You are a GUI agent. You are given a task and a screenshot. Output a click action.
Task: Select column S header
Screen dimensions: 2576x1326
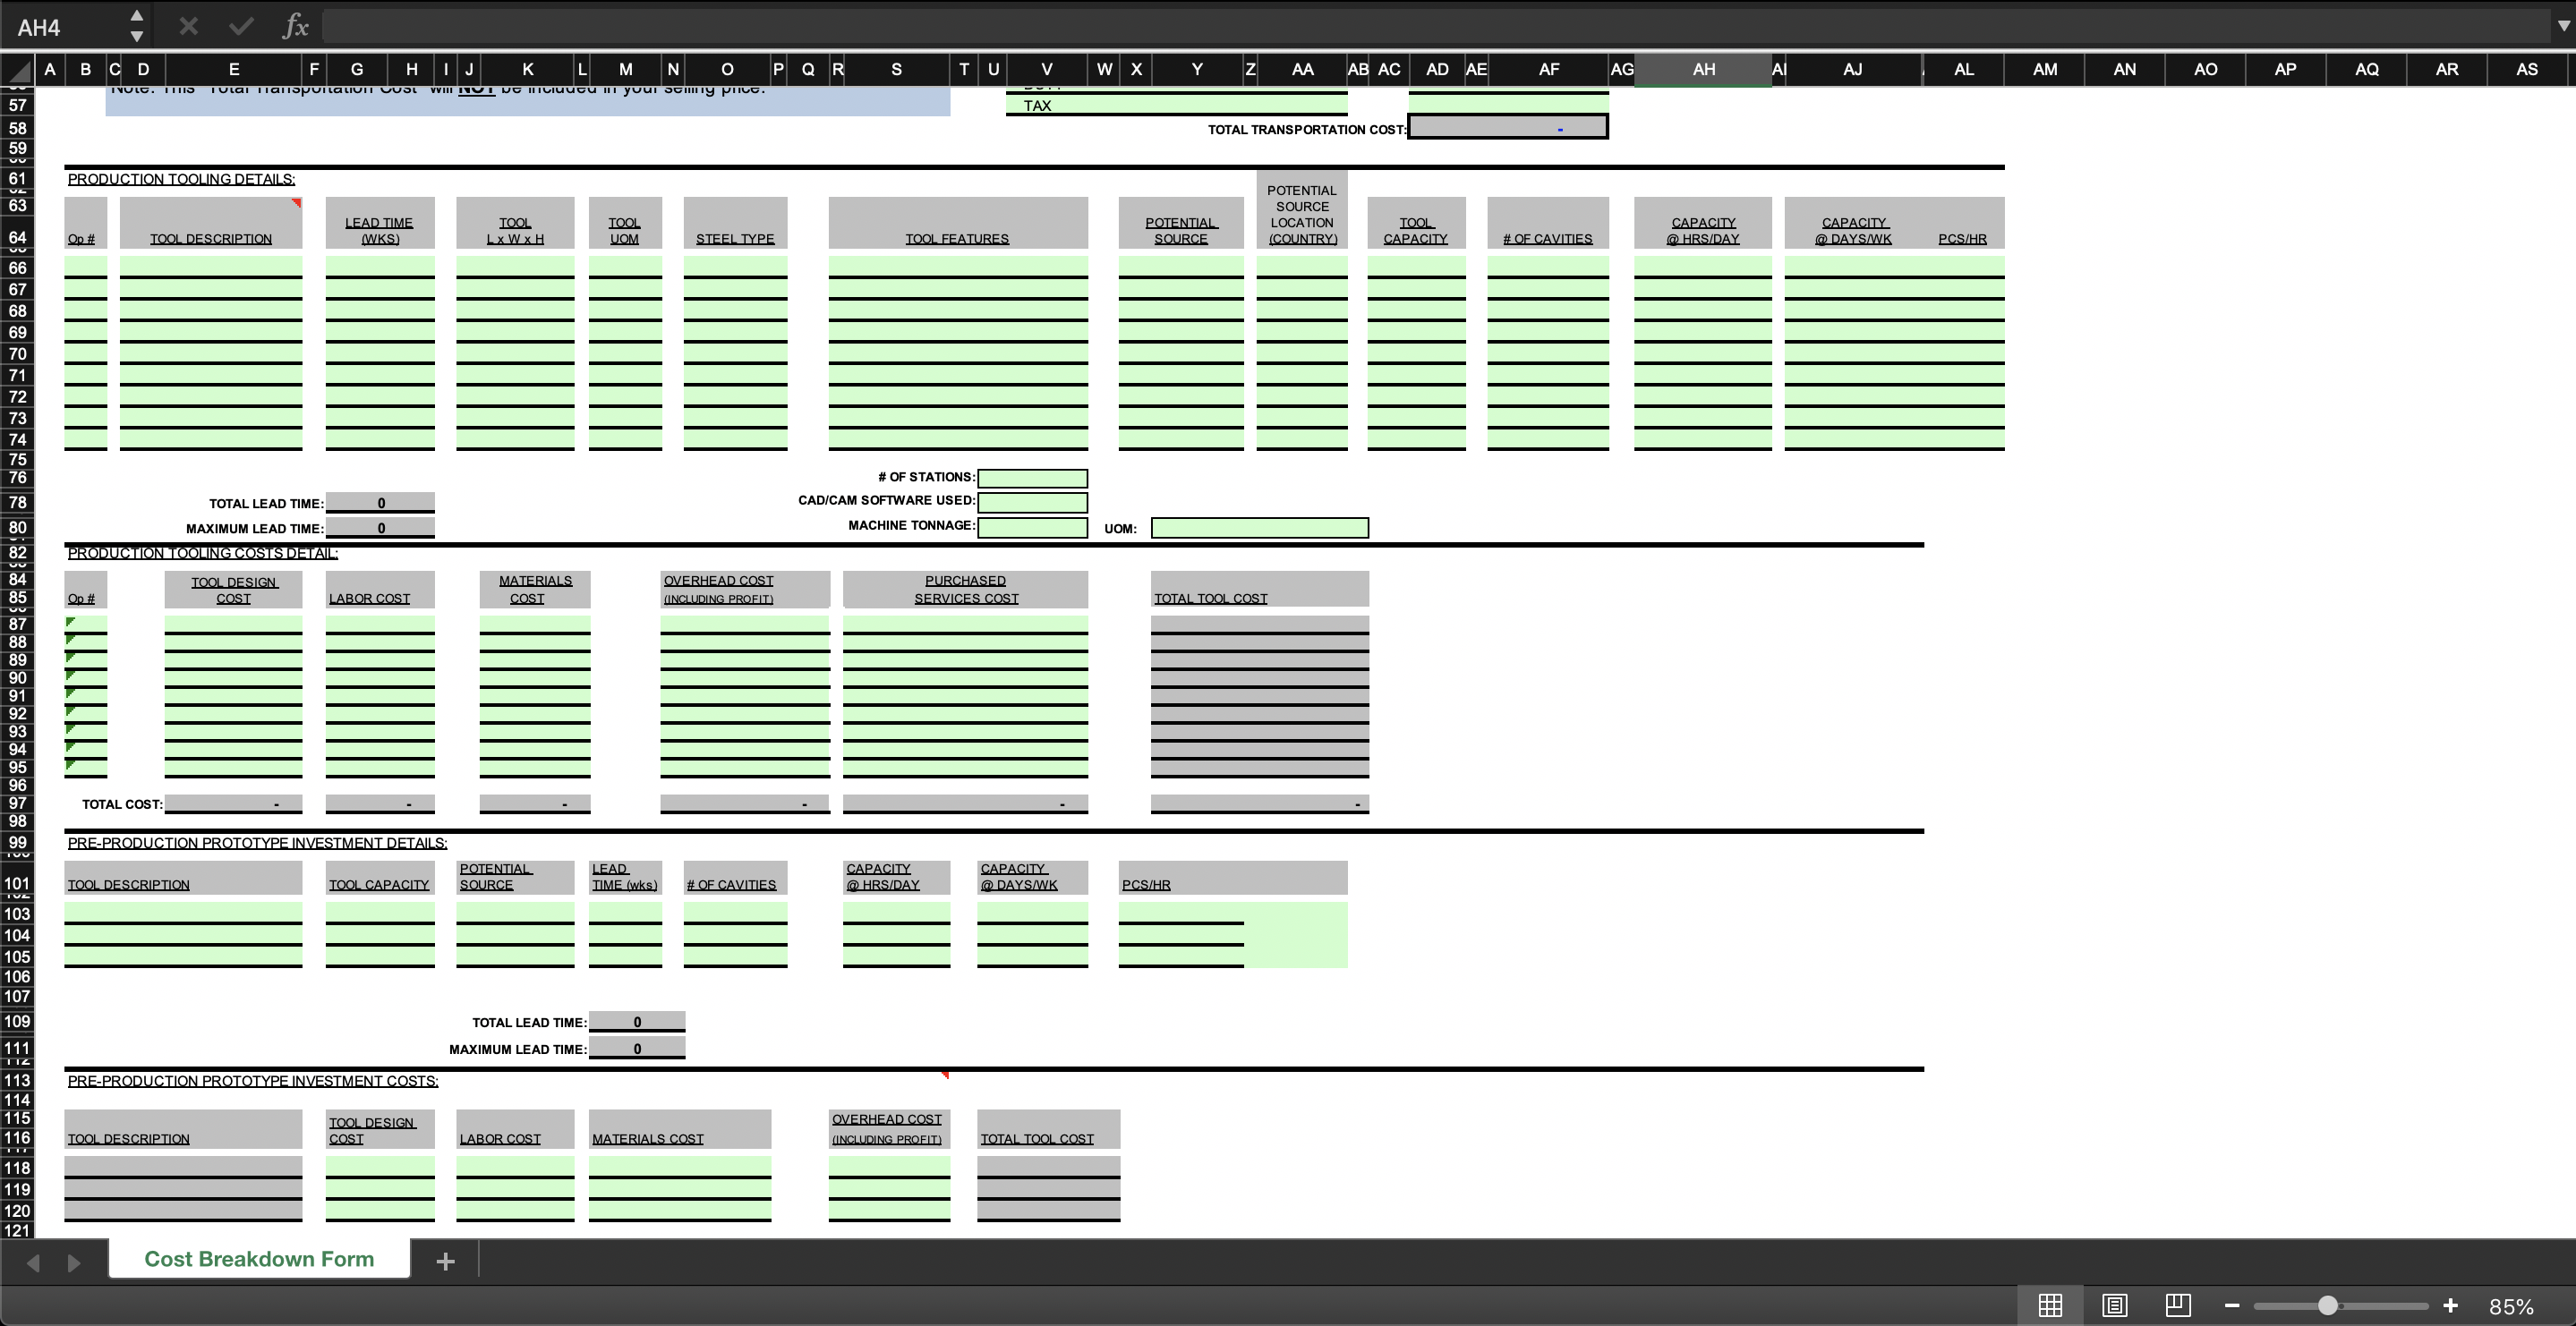(x=896, y=69)
